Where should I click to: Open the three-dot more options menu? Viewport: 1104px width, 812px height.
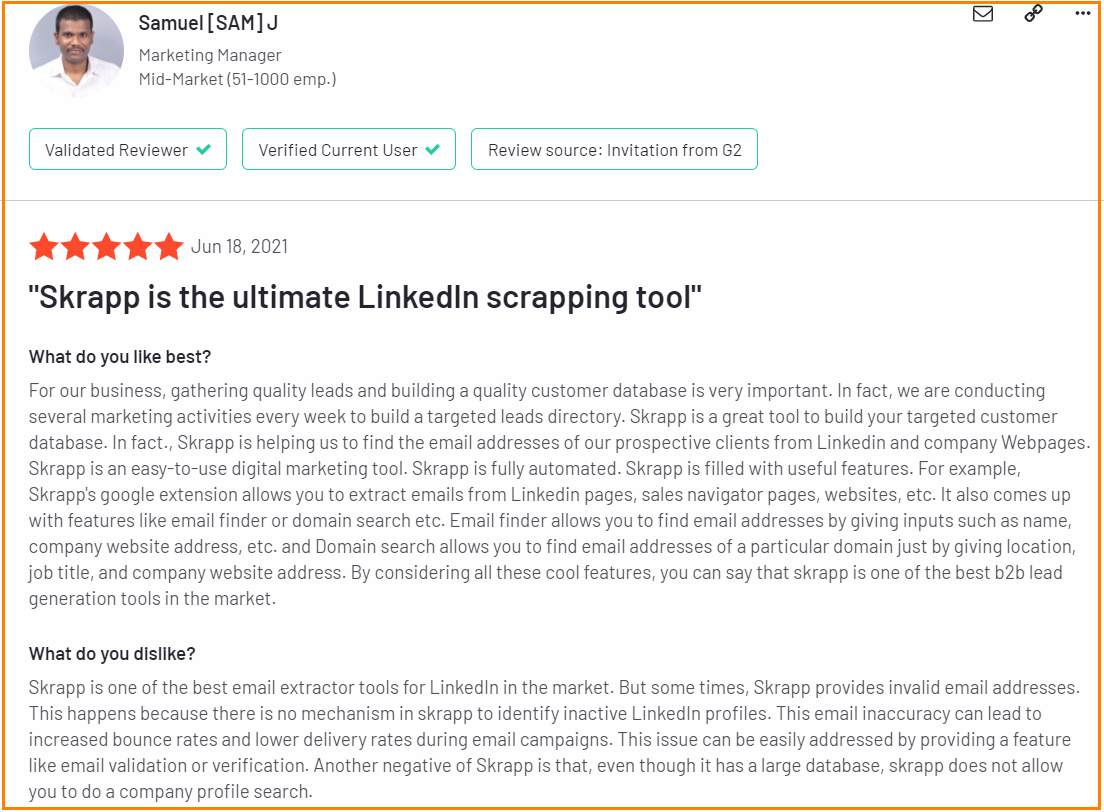[1083, 13]
